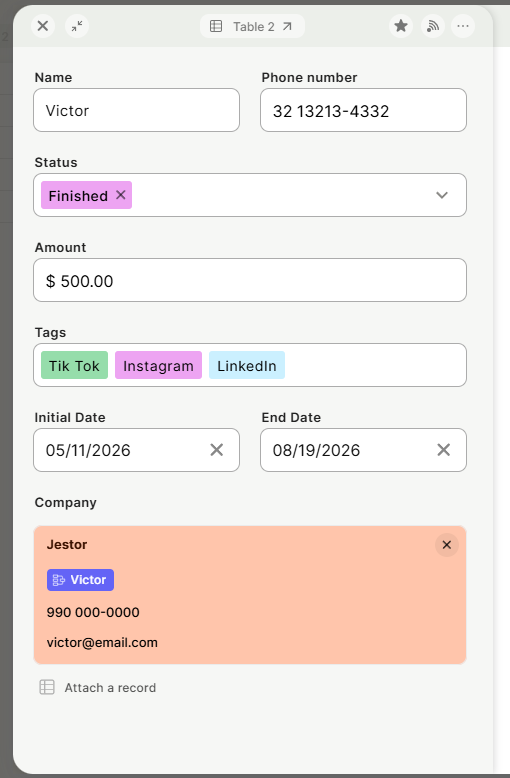Viewport: 510px width, 778px height.
Task: Clear the End Date value
Action: 444,450
